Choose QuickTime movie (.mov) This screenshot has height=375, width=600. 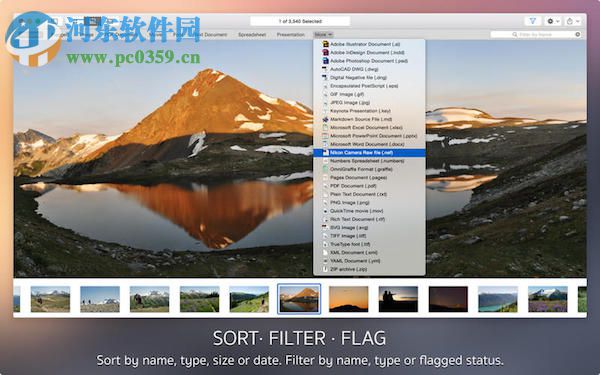pyautogui.click(x=369, y=211)
